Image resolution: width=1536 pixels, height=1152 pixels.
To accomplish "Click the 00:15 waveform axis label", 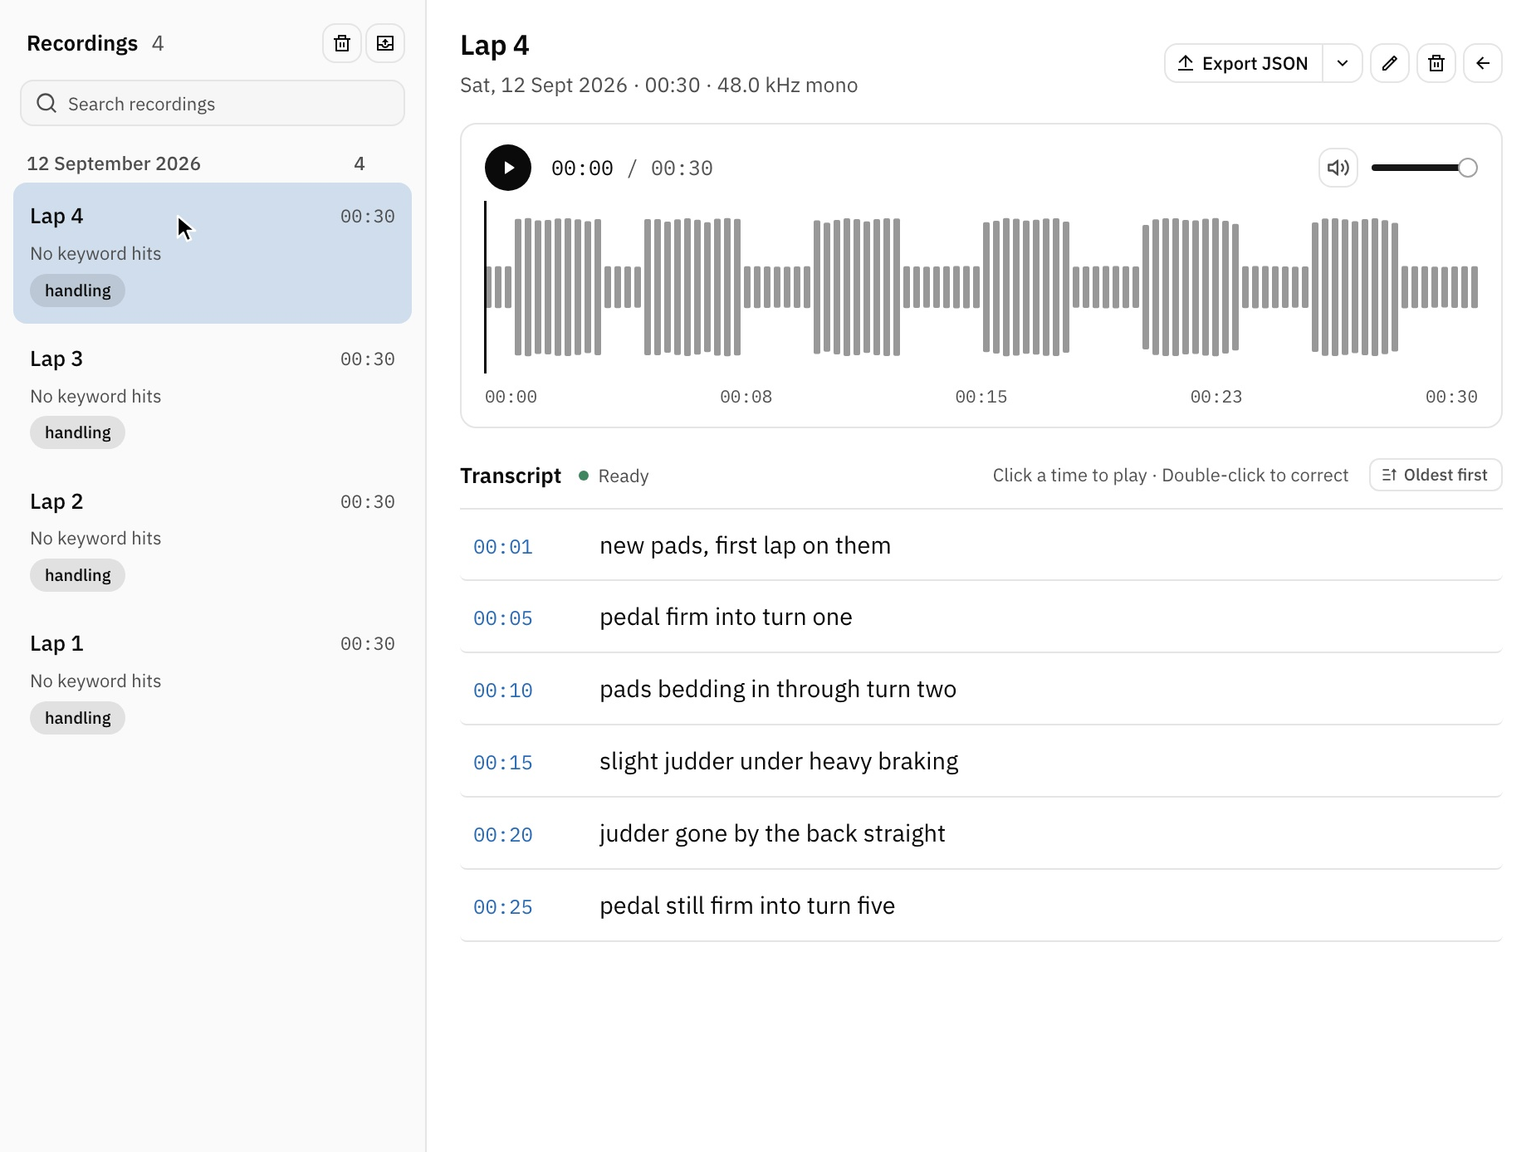I will 981,397.
